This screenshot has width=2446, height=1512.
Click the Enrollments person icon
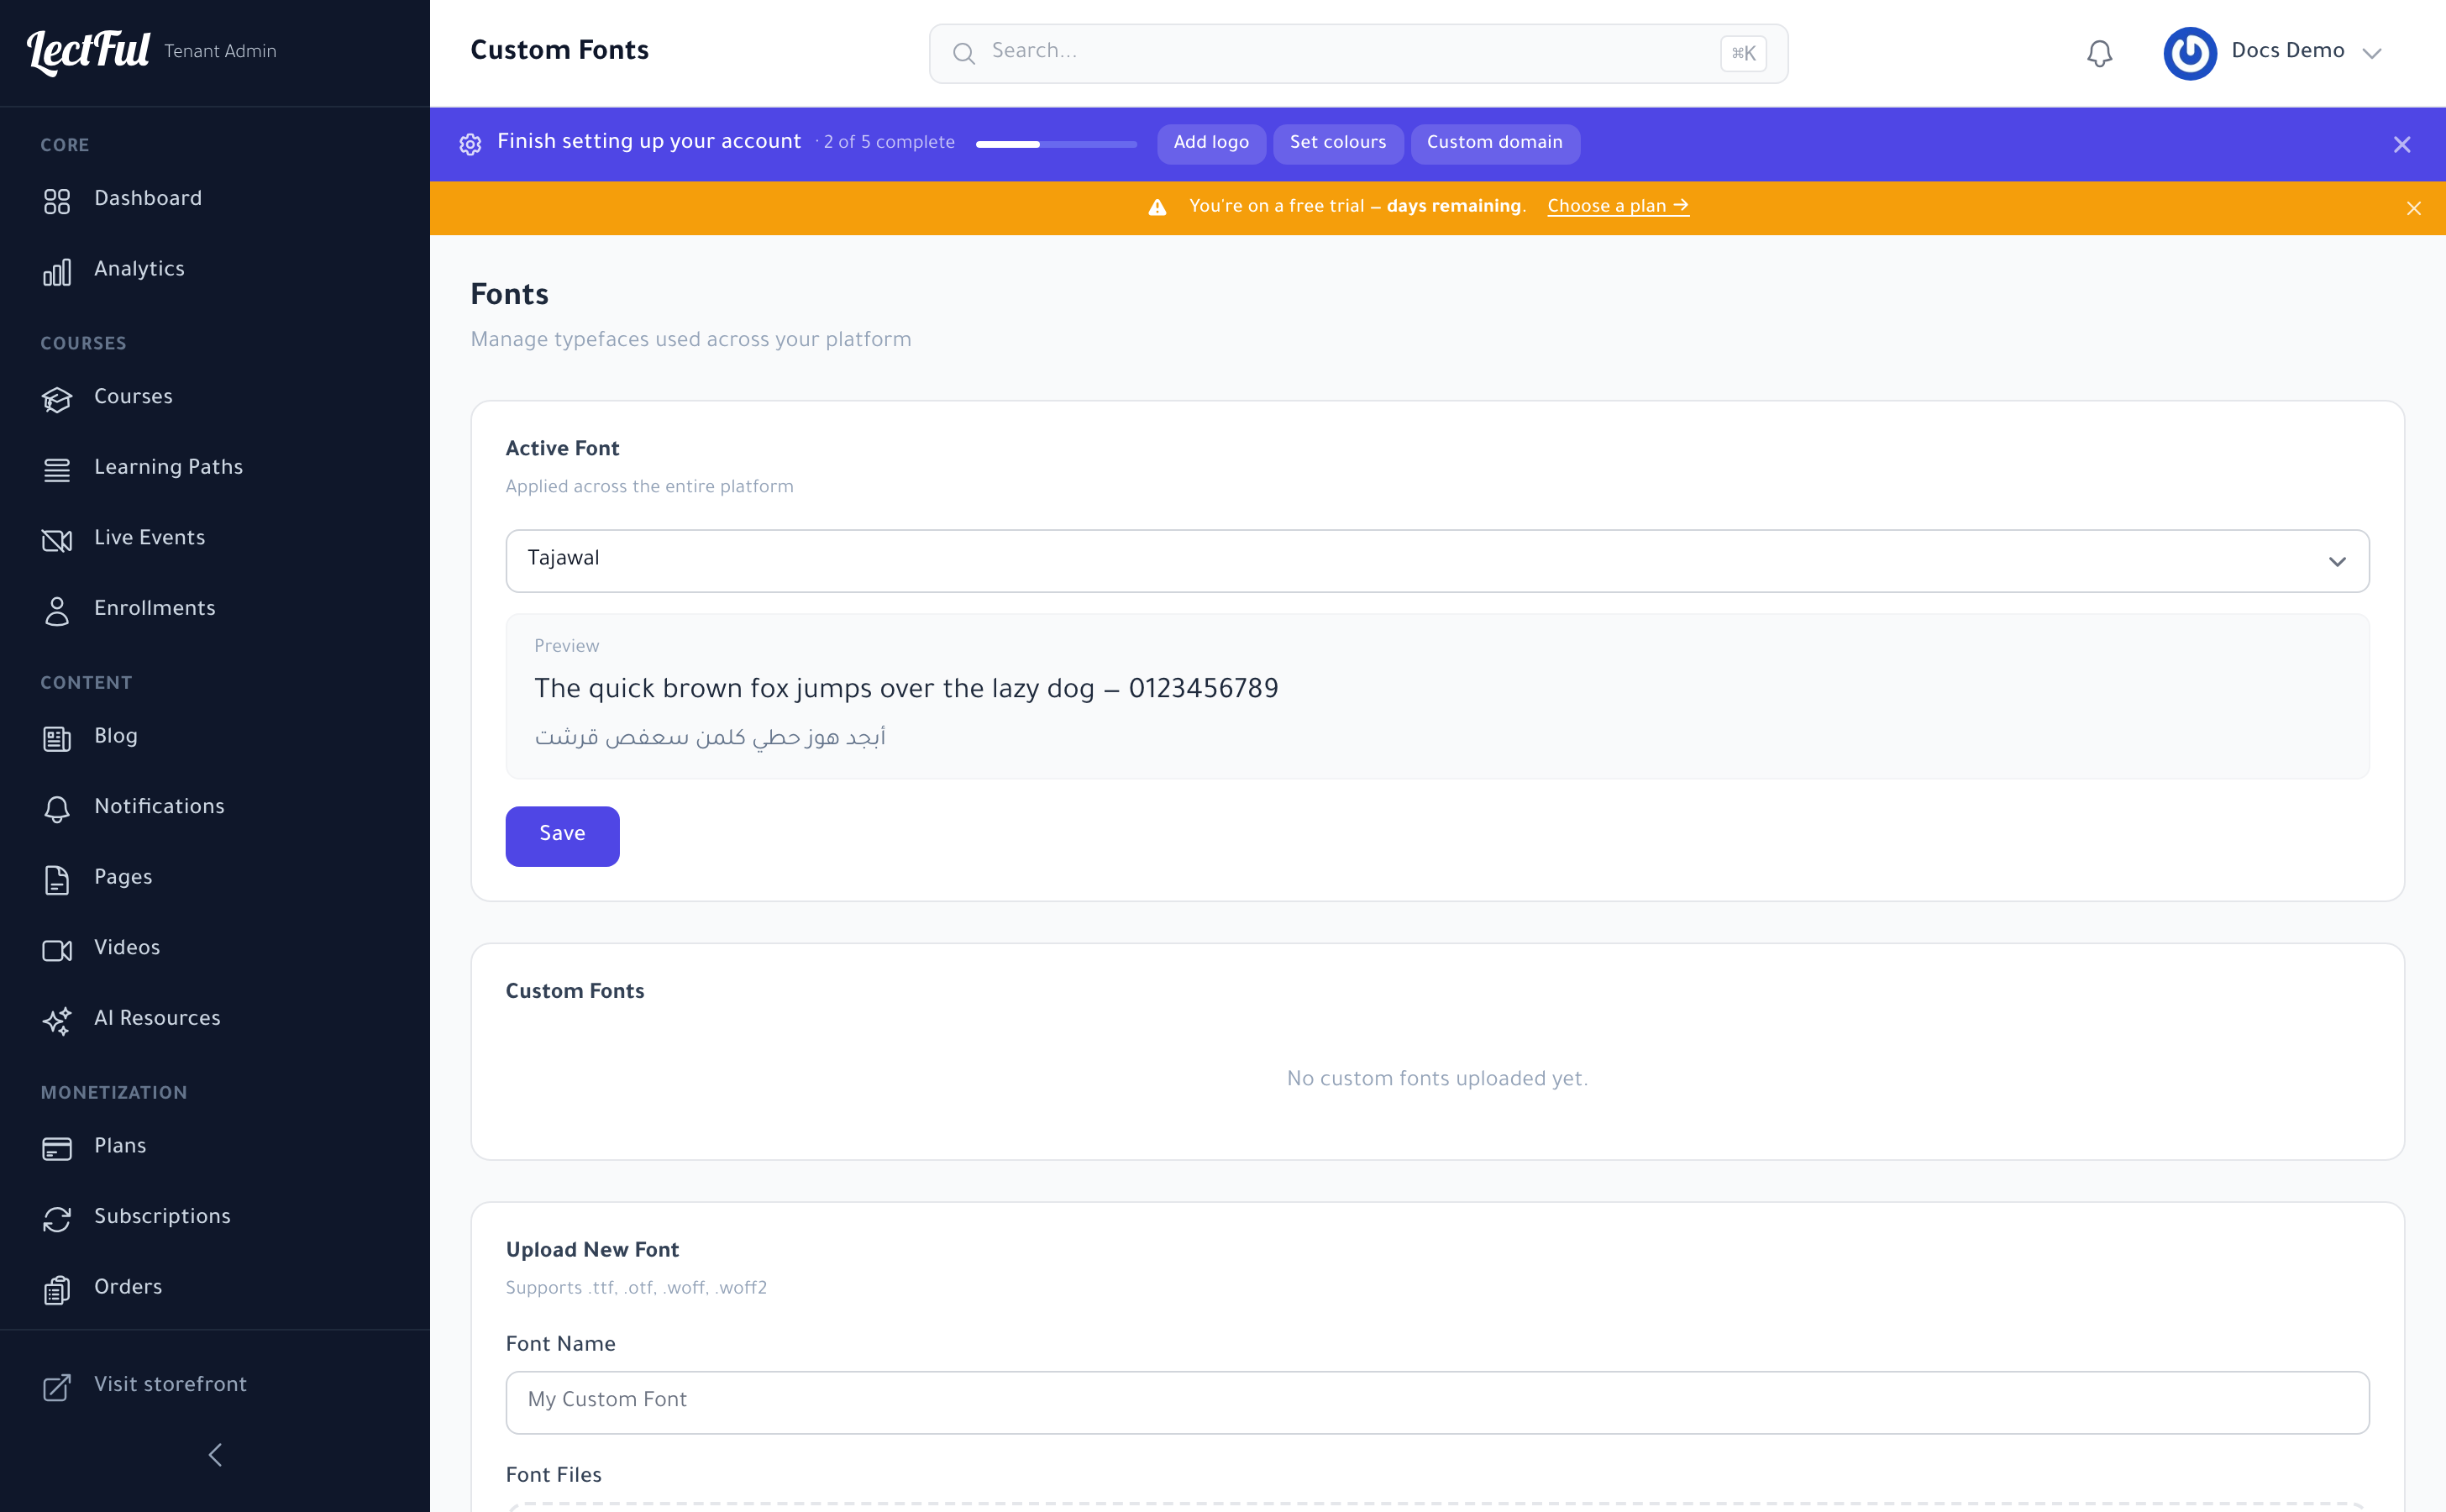(57, 611)
